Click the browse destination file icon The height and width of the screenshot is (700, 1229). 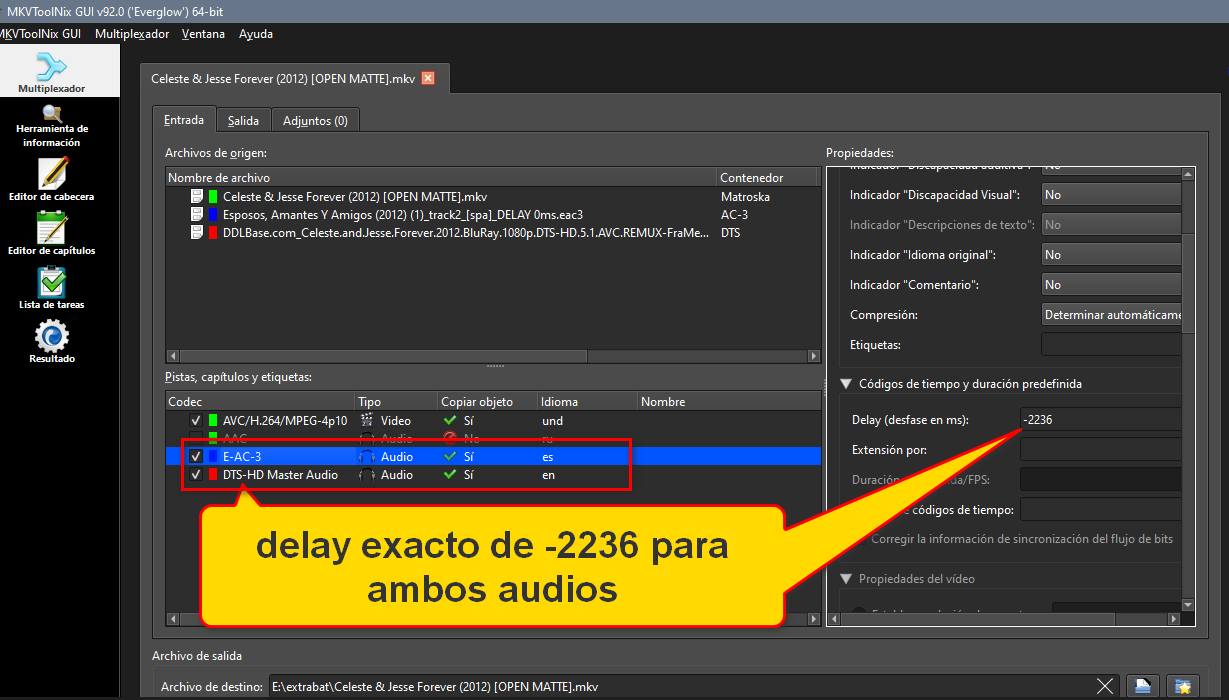point(1142,686)
